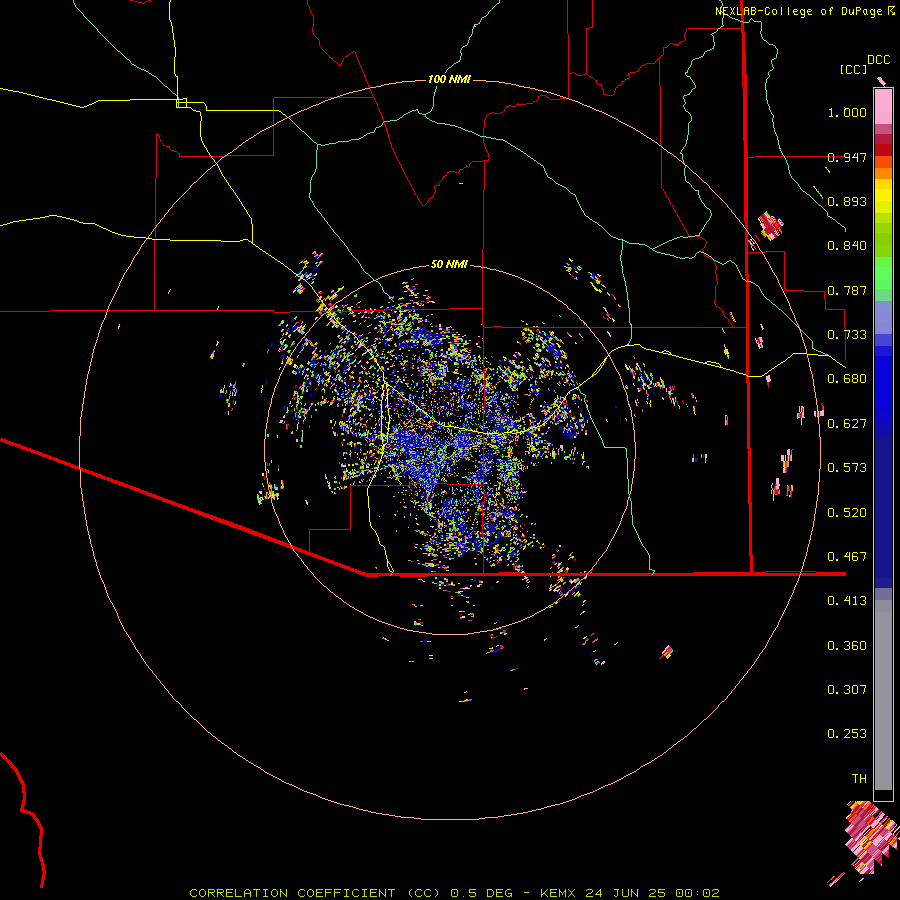Select the "0.787" color scale value
Screen dimensions: 900x900
(x=847, y=290)
